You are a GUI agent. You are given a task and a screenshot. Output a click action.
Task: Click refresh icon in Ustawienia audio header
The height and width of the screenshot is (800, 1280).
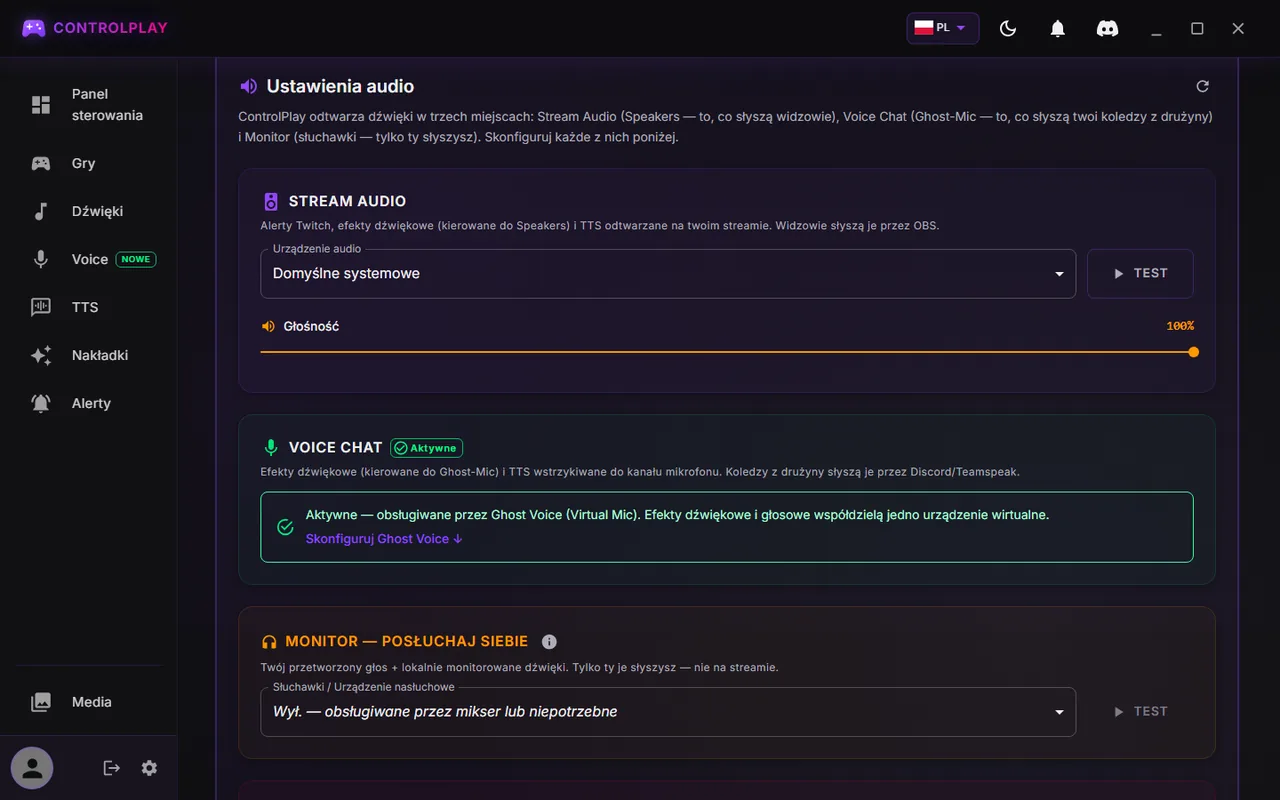1202,86
